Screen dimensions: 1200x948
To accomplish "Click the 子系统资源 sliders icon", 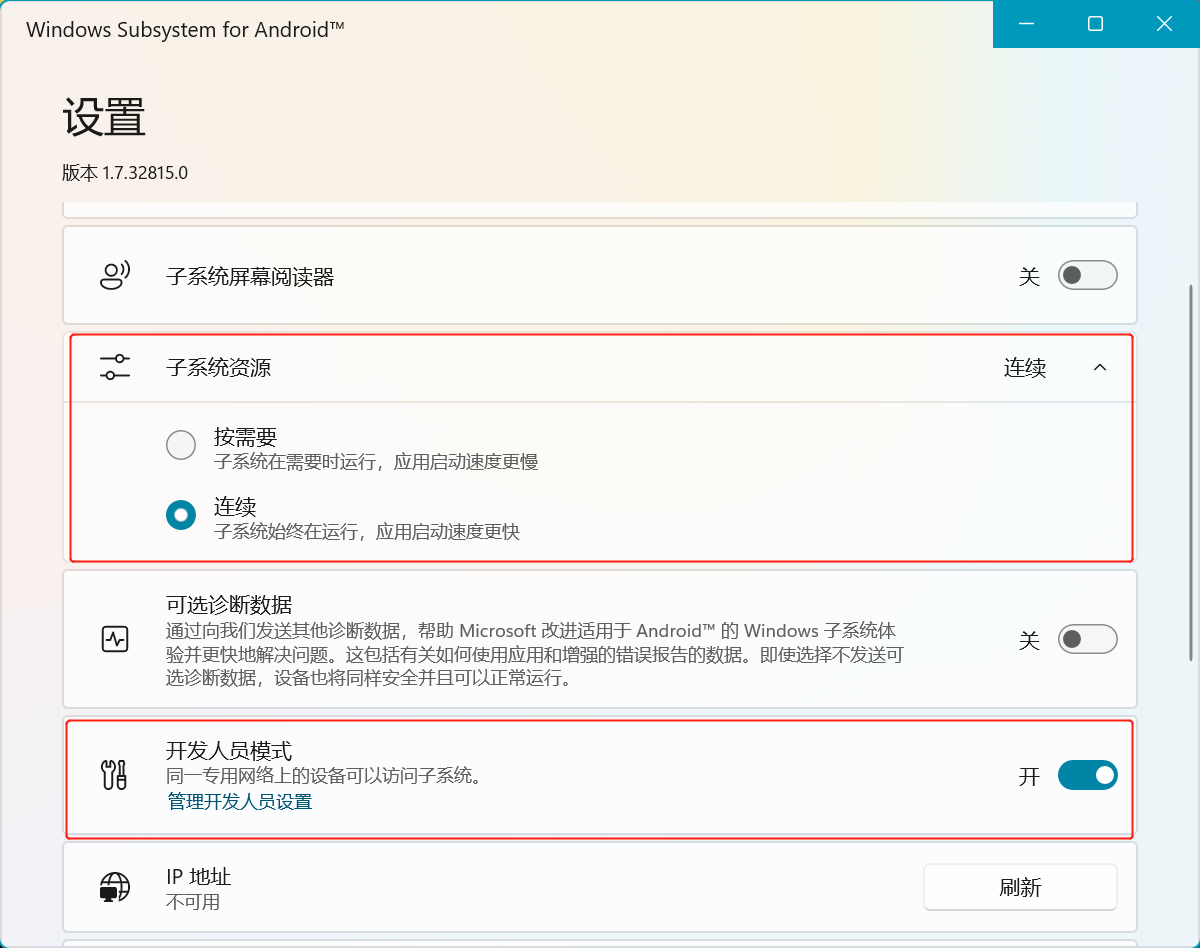I will coord(115,367).
